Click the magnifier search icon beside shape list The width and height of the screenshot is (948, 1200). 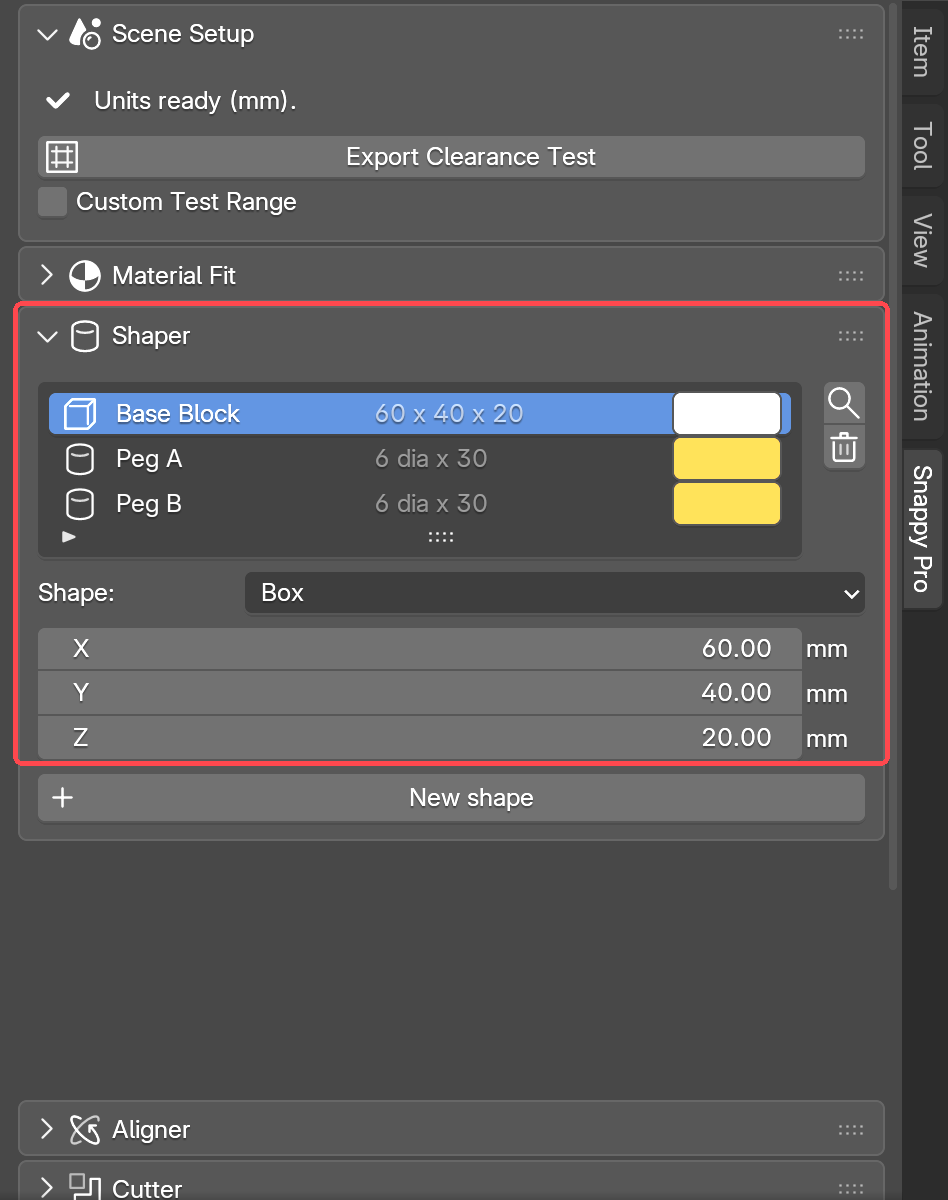coord(844,403)
